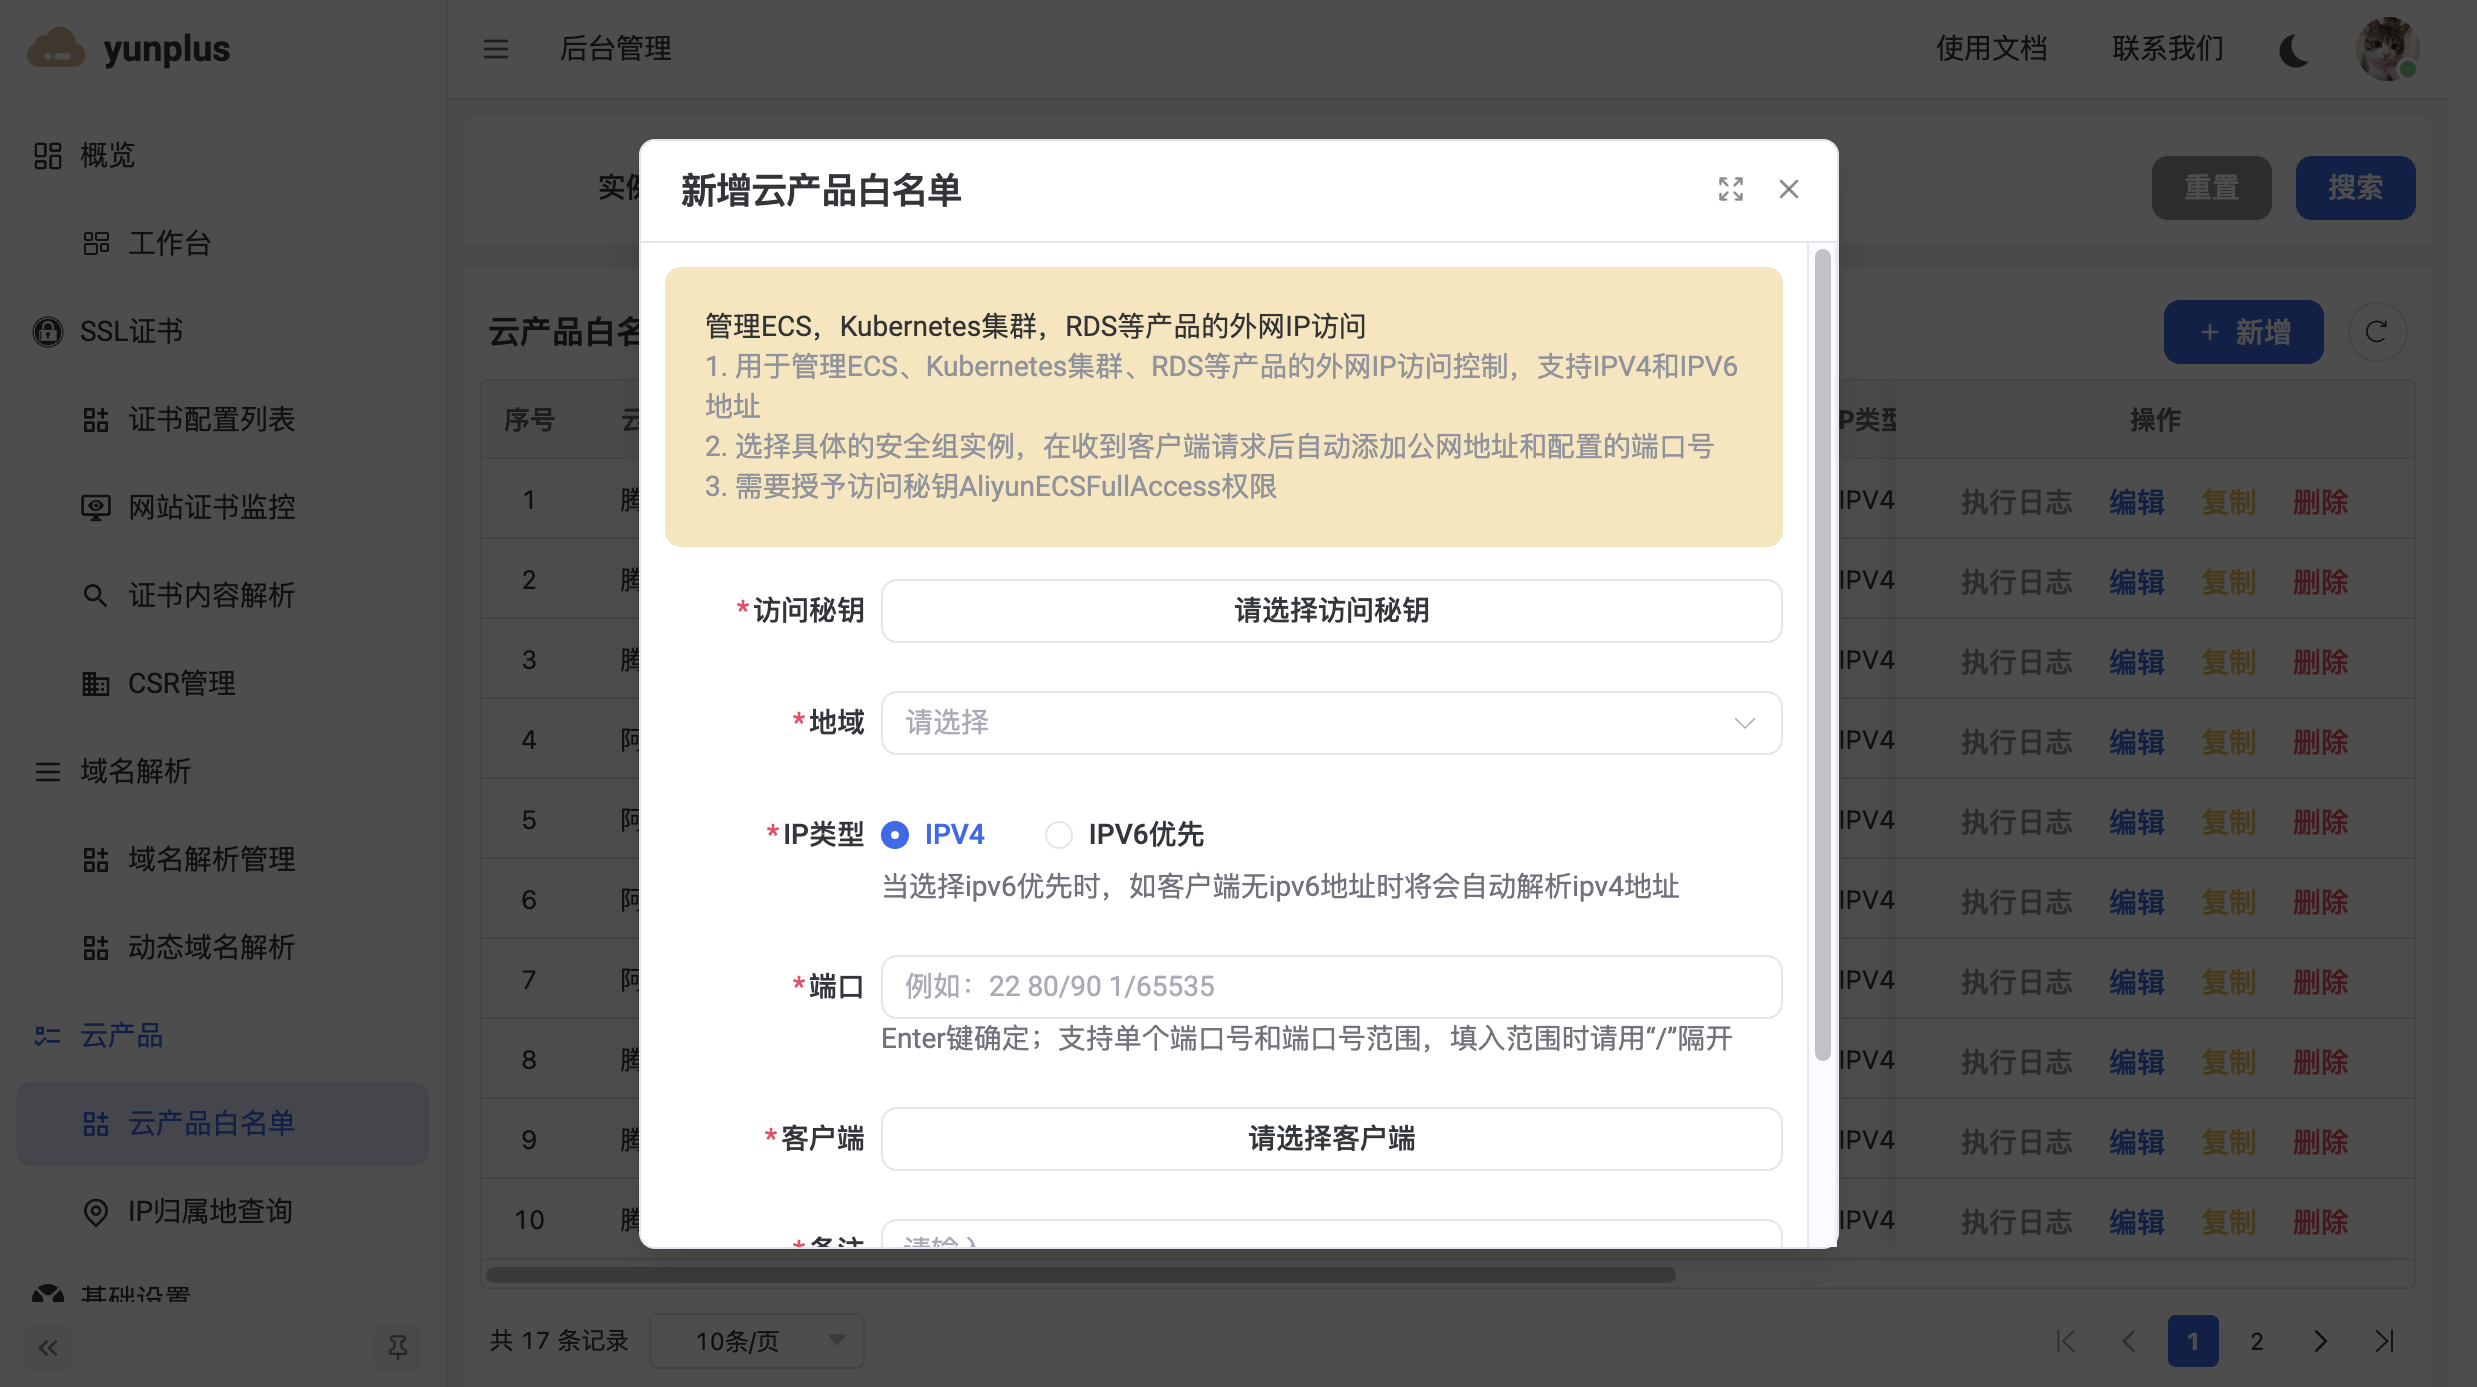Click the CSR管理 building icon
Image resolution: width=2477 pixels, height=1387 pixels.
point(95,683)
